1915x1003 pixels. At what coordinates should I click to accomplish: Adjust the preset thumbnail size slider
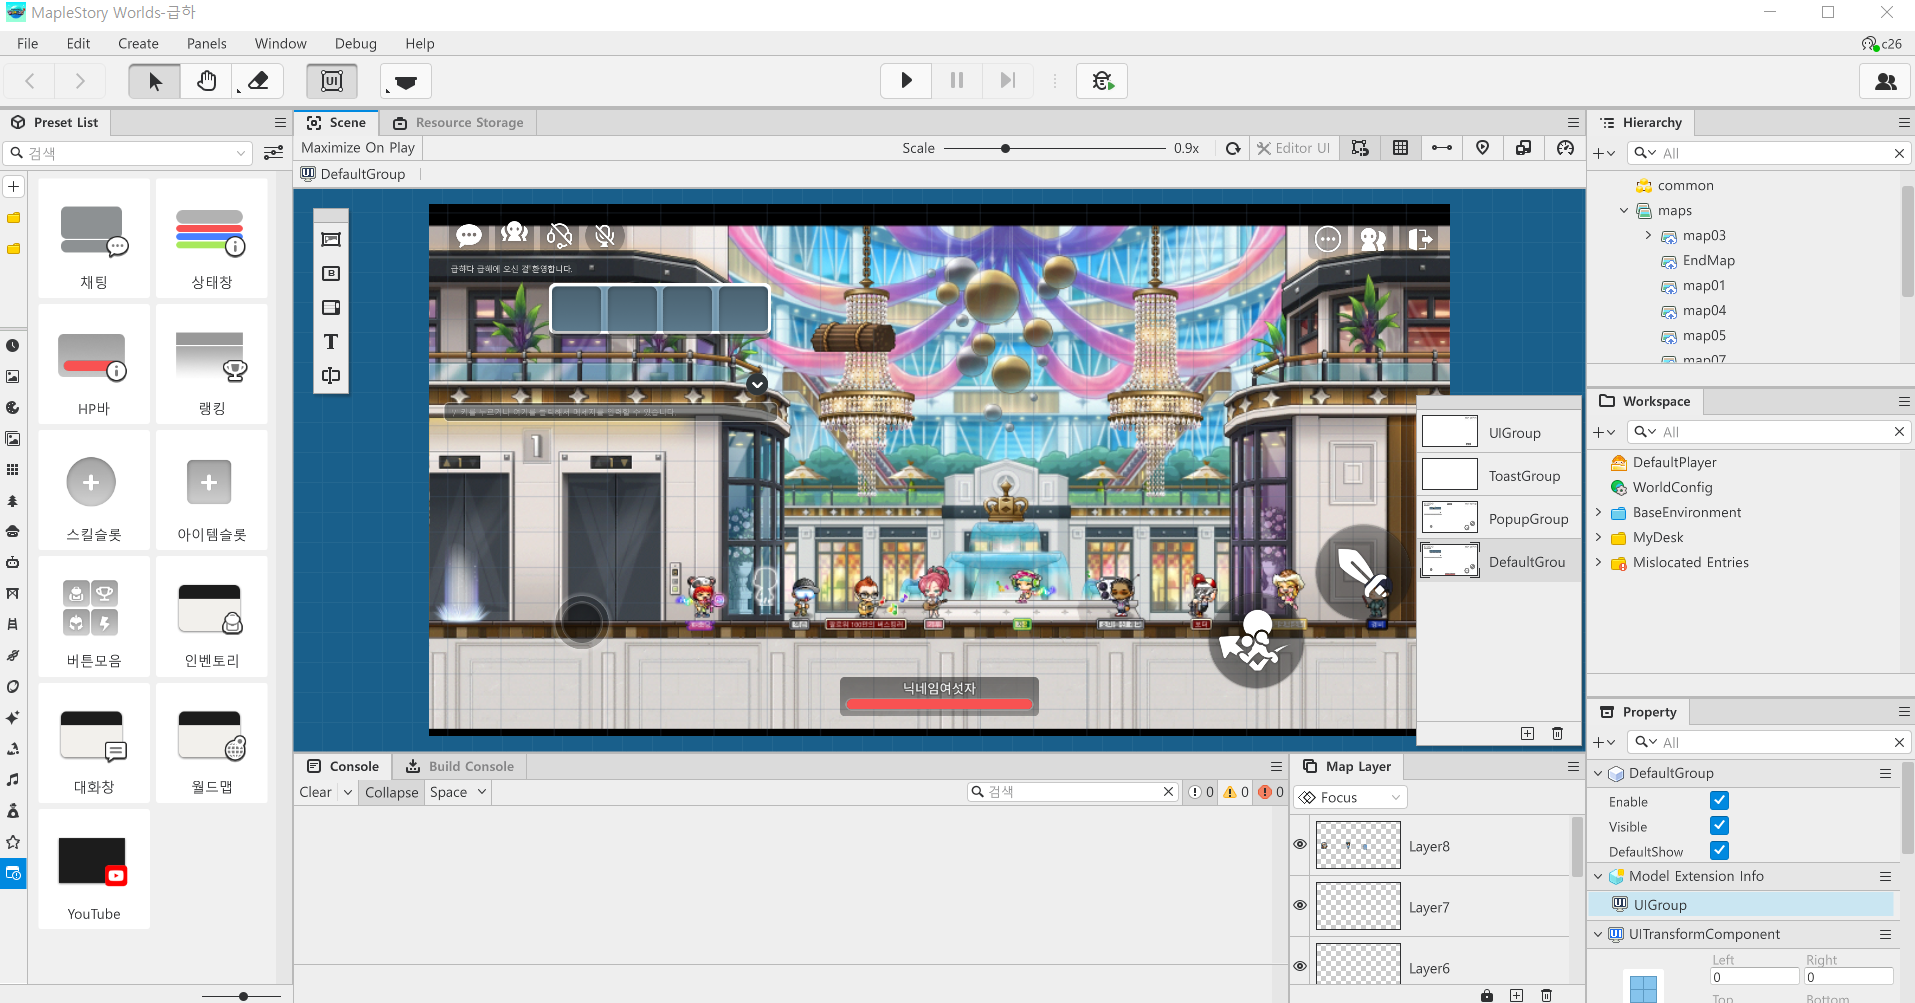click(x=243, y=996)
